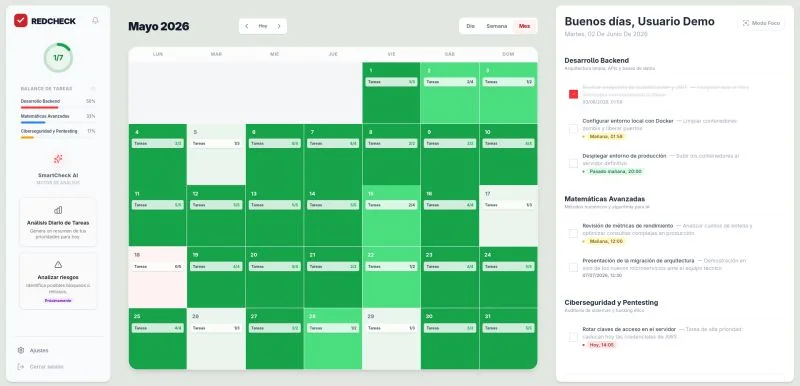Click the Mayo 2026 heading
800x386 pixels.
(x=158, y=26)
